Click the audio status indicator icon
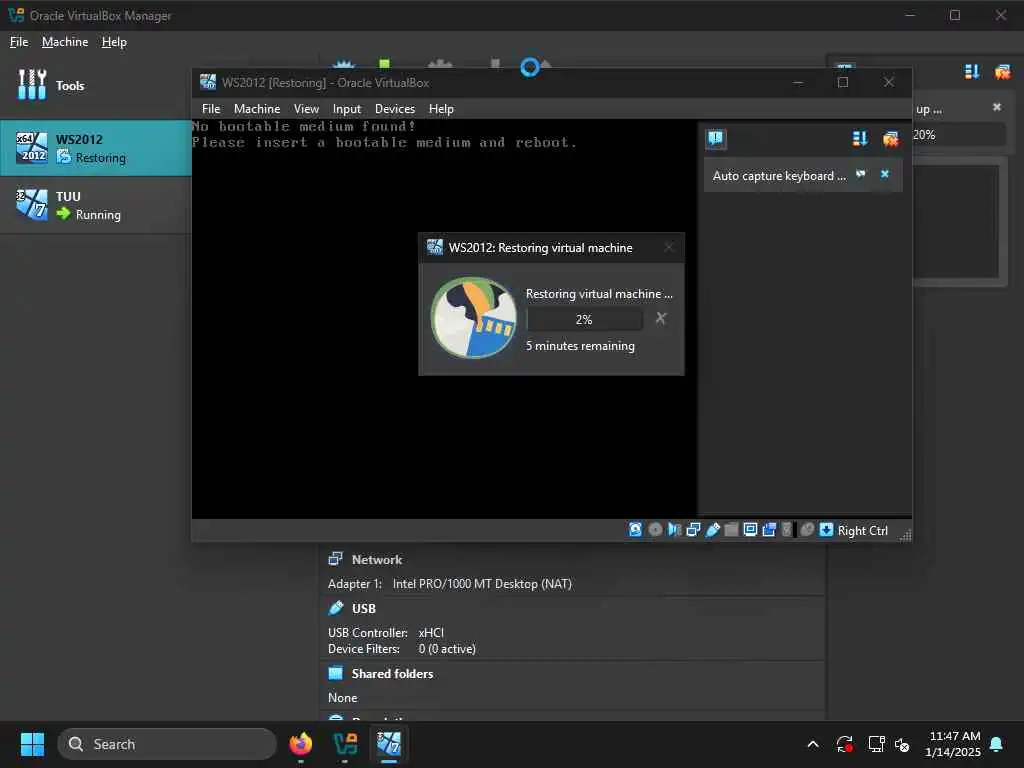This screenshot has width=1024, height=768. click(x=674, y=530)
